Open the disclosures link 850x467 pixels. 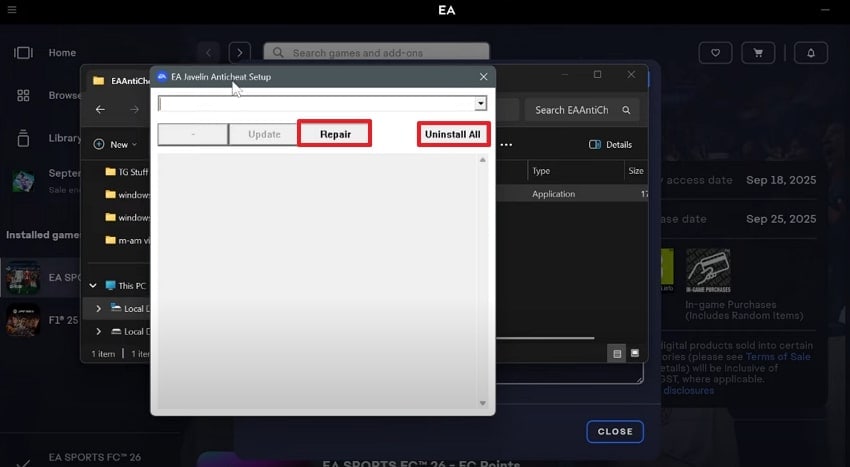pos(688,391)
